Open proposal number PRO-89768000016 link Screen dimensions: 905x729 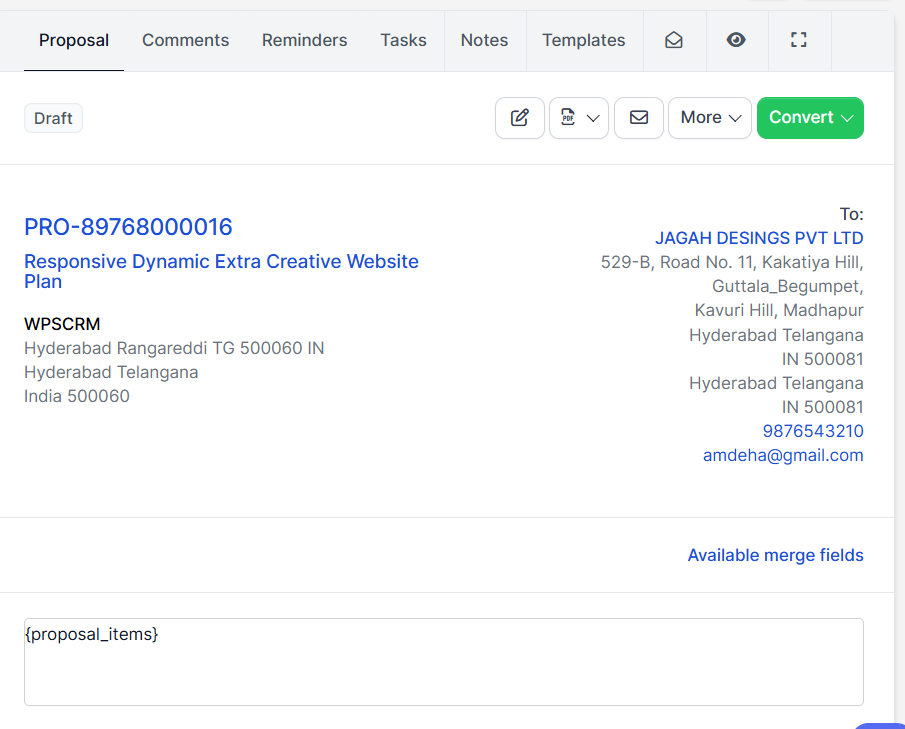click(128, 227)
